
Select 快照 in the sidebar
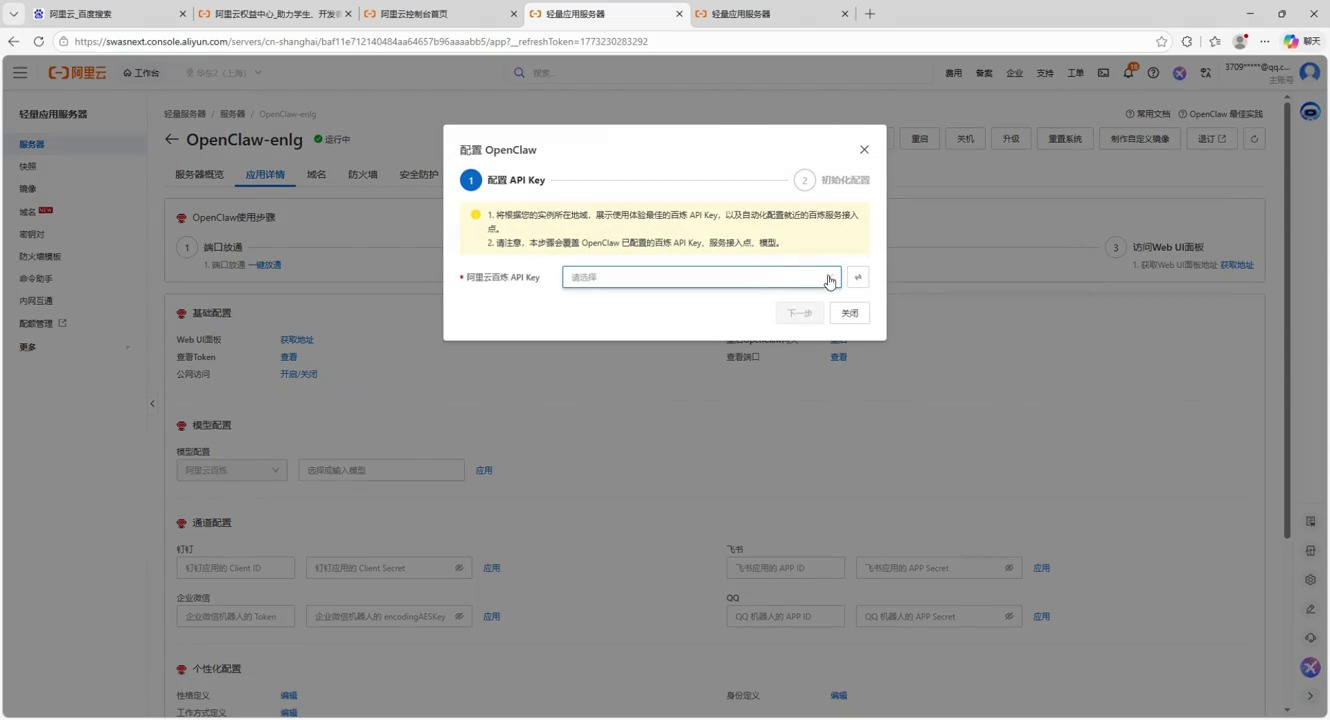tap(28, 166)
